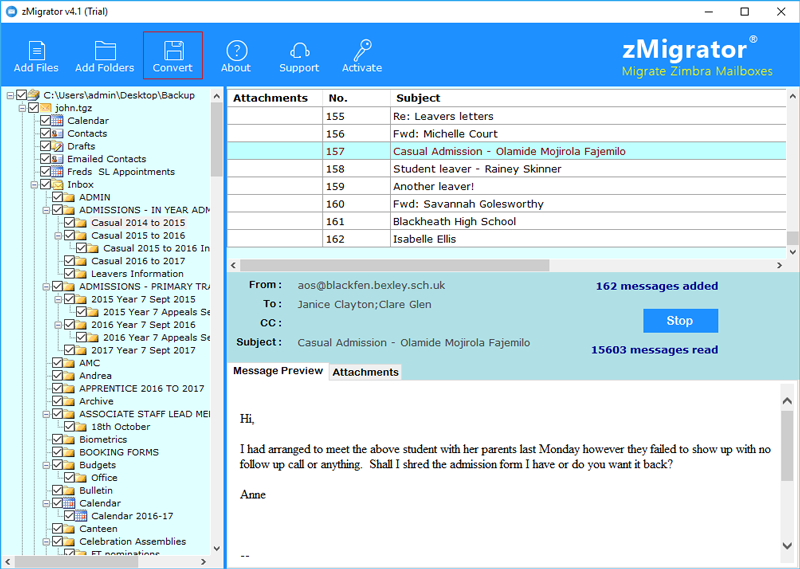800x569 pixels.
Task: Click the root Backup path folder icon
Action: pyautogui.click(x=34, y=95)
